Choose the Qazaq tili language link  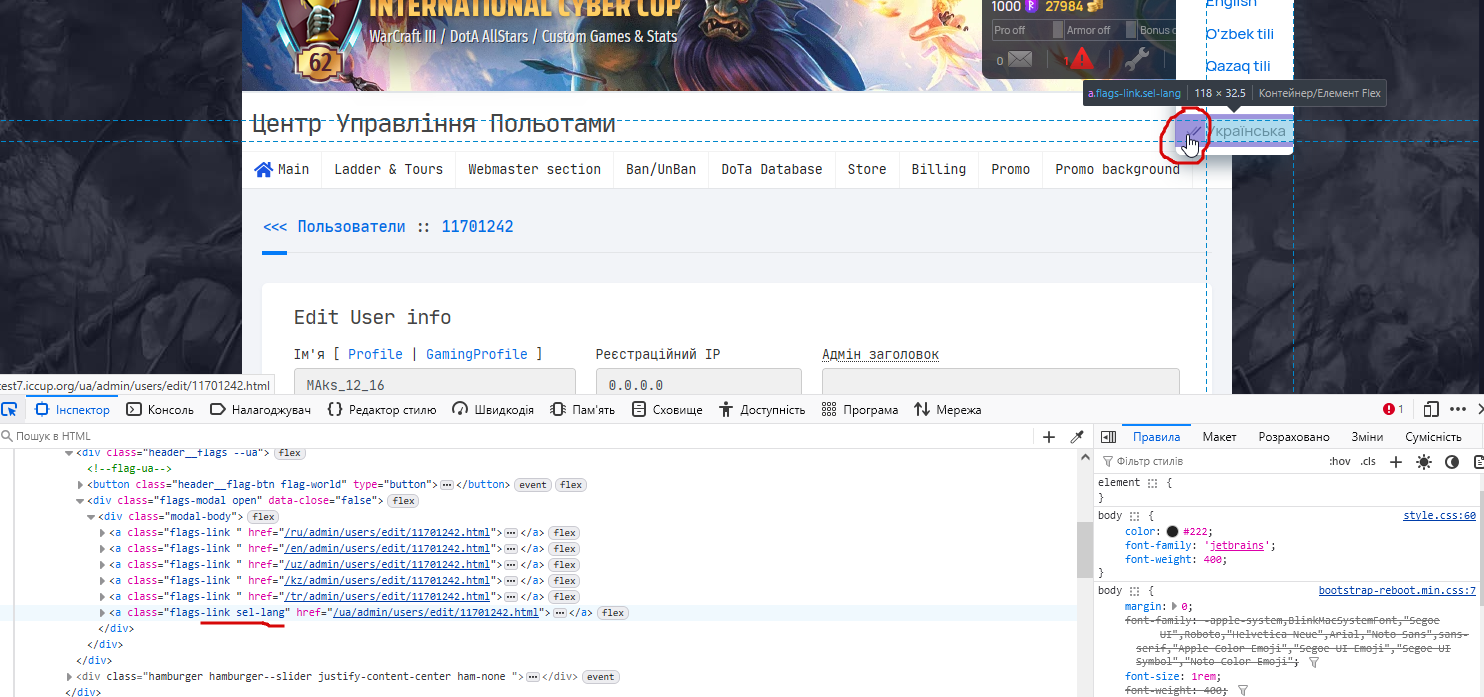(x=1238, y=66)
